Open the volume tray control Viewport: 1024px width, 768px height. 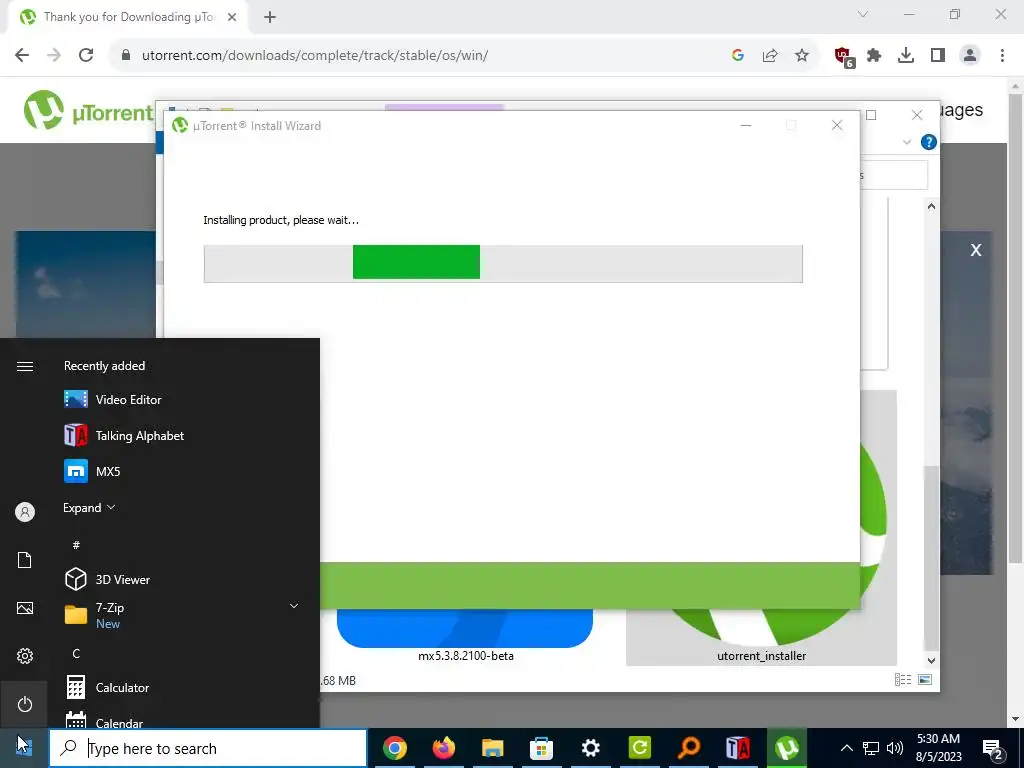point(895,748)
